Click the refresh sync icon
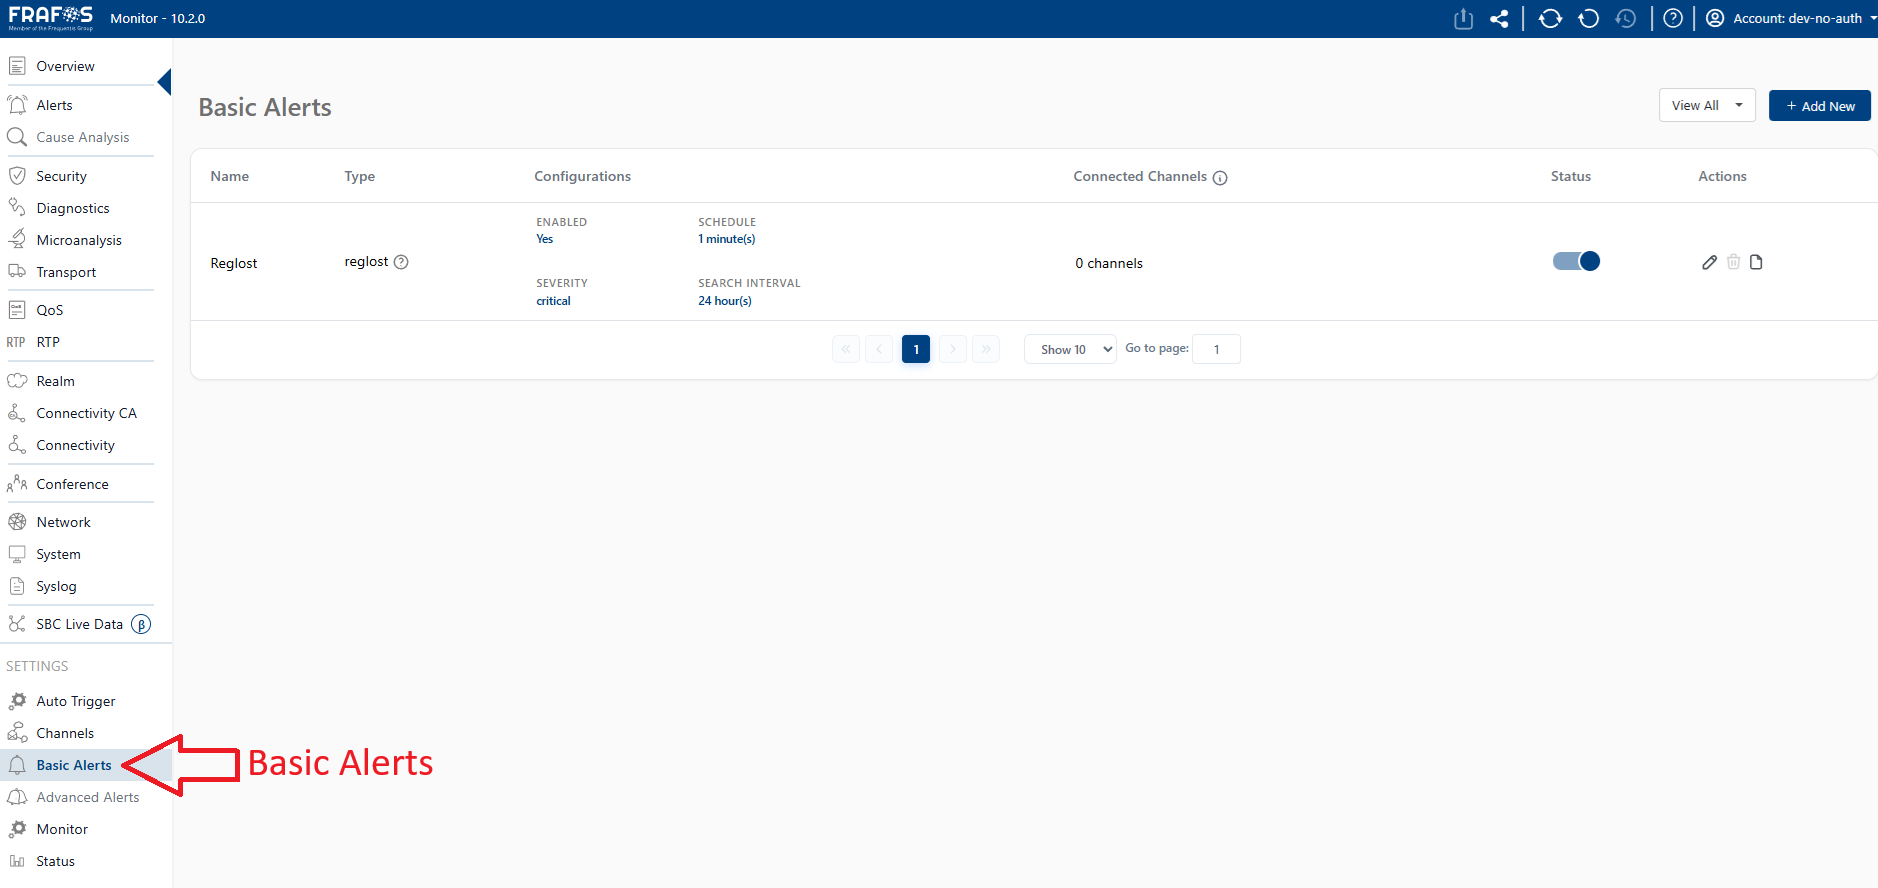Viewport: 1878px width, 888px height. point(1550,18)
